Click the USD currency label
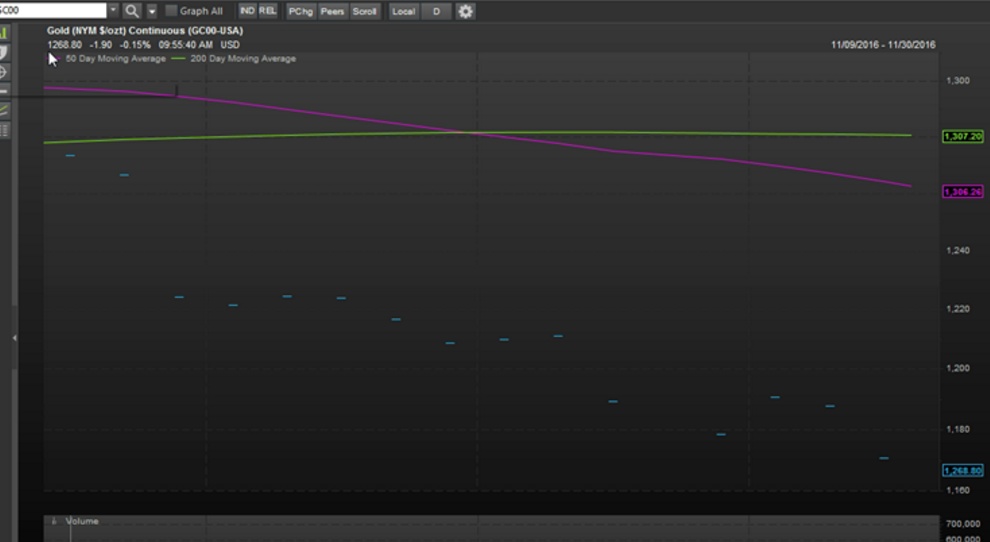990x542 pixels. pyautogui.click(x=230, y=45)
